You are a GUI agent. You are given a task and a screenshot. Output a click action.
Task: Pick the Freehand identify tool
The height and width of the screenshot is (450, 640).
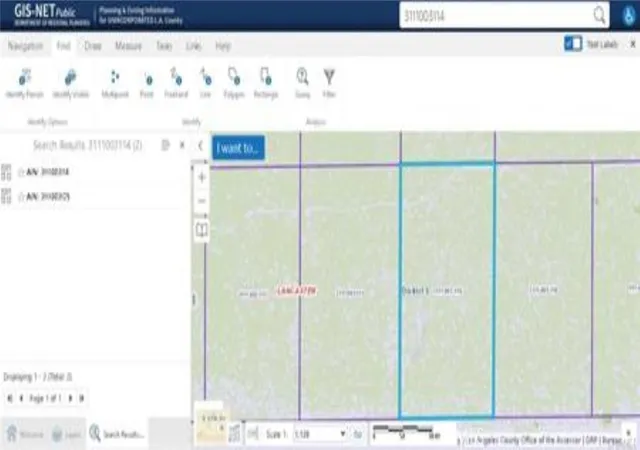(176, 83)
